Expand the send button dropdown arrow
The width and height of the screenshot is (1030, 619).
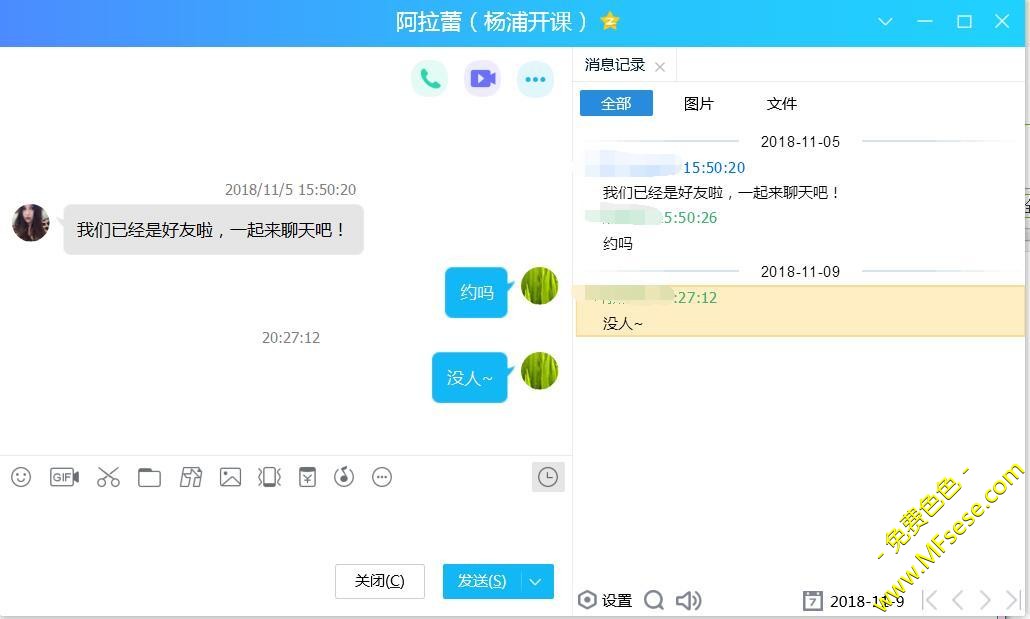click(x=536, y=582)
